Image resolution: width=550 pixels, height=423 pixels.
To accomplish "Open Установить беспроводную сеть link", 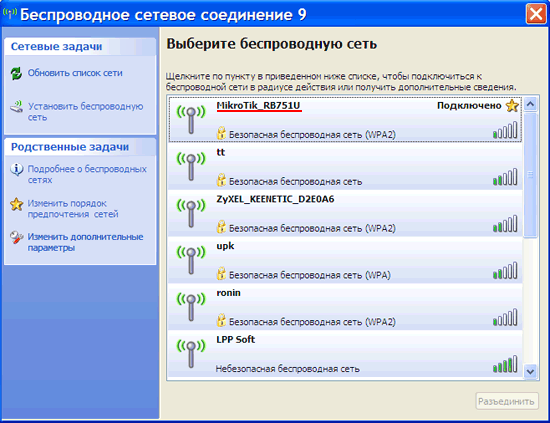I will pyautogui.click(x=85, y=112).
